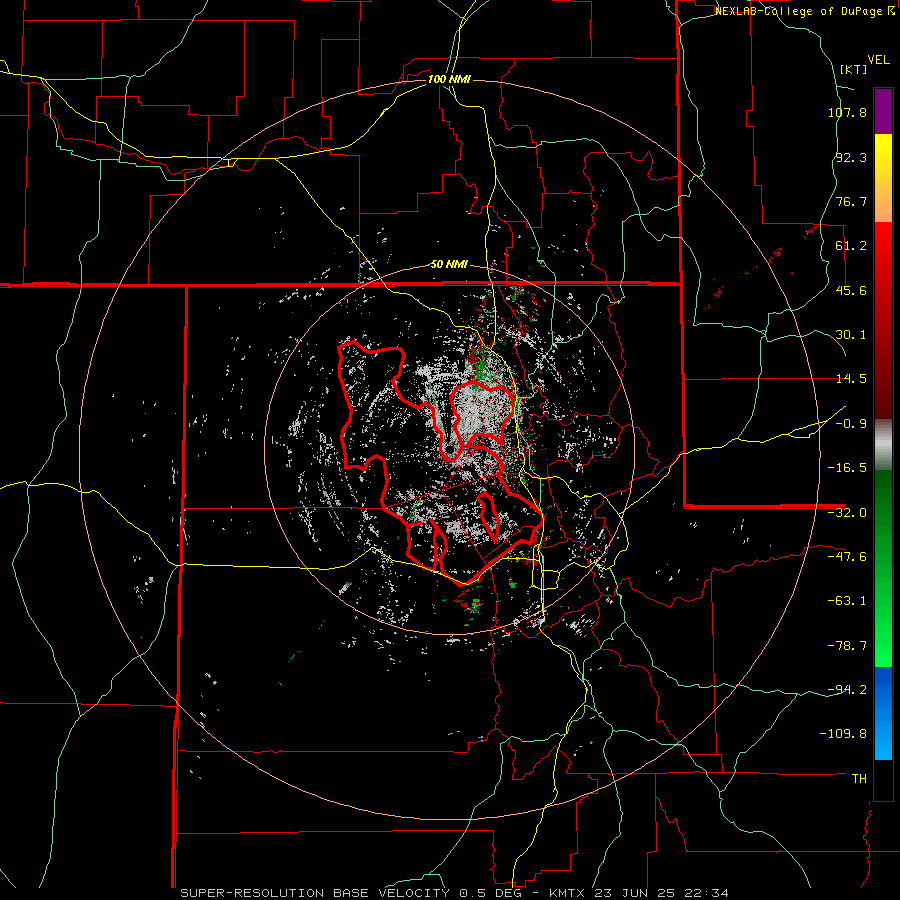Click the -94.2 value on velocity scale
Viewport: 900px width, 900px height.
coord(847,690)
